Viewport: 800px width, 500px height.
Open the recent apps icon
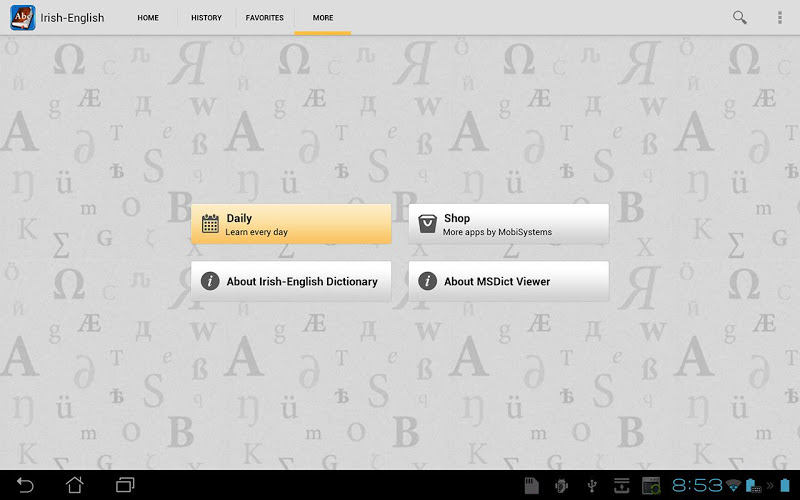tap(125, 485)
